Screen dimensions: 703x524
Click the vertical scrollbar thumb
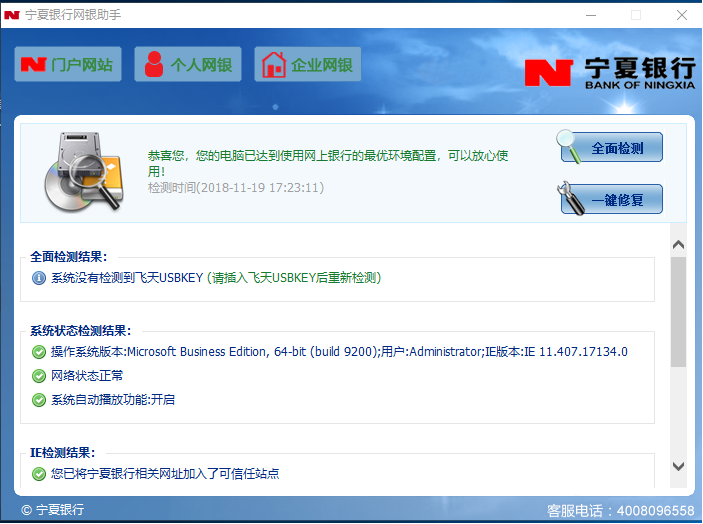coord(678,310)
